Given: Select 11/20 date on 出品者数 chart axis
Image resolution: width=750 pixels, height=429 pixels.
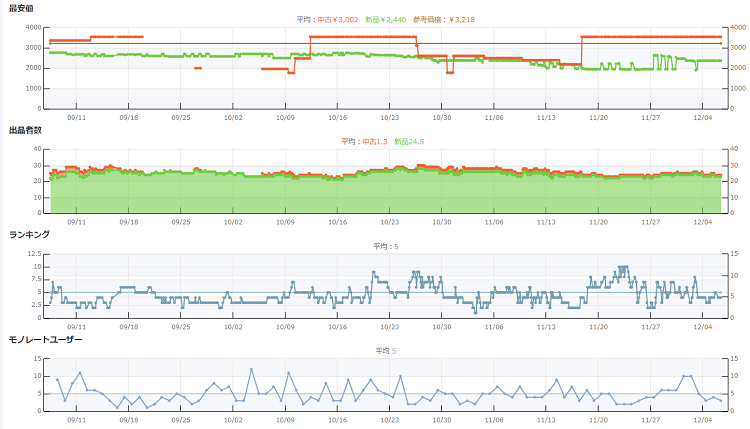Looking at the screenshot, I should click(598, 222).
